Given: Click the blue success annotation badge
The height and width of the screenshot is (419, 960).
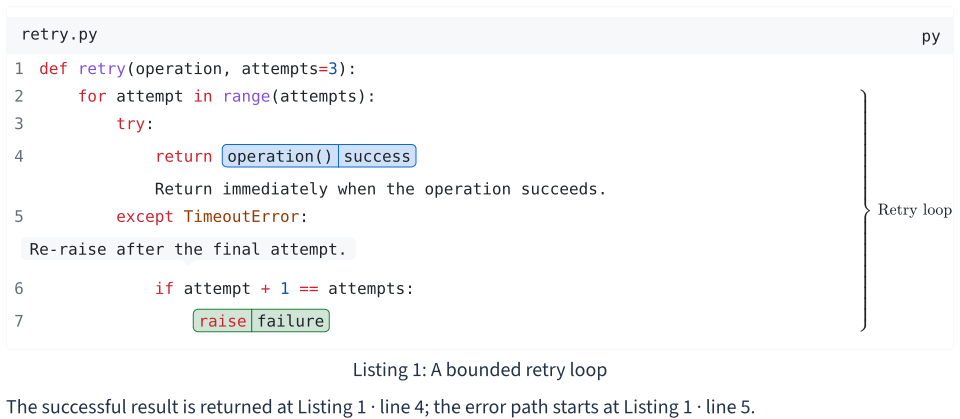Looking at the screenshot, I should (377, 156).
